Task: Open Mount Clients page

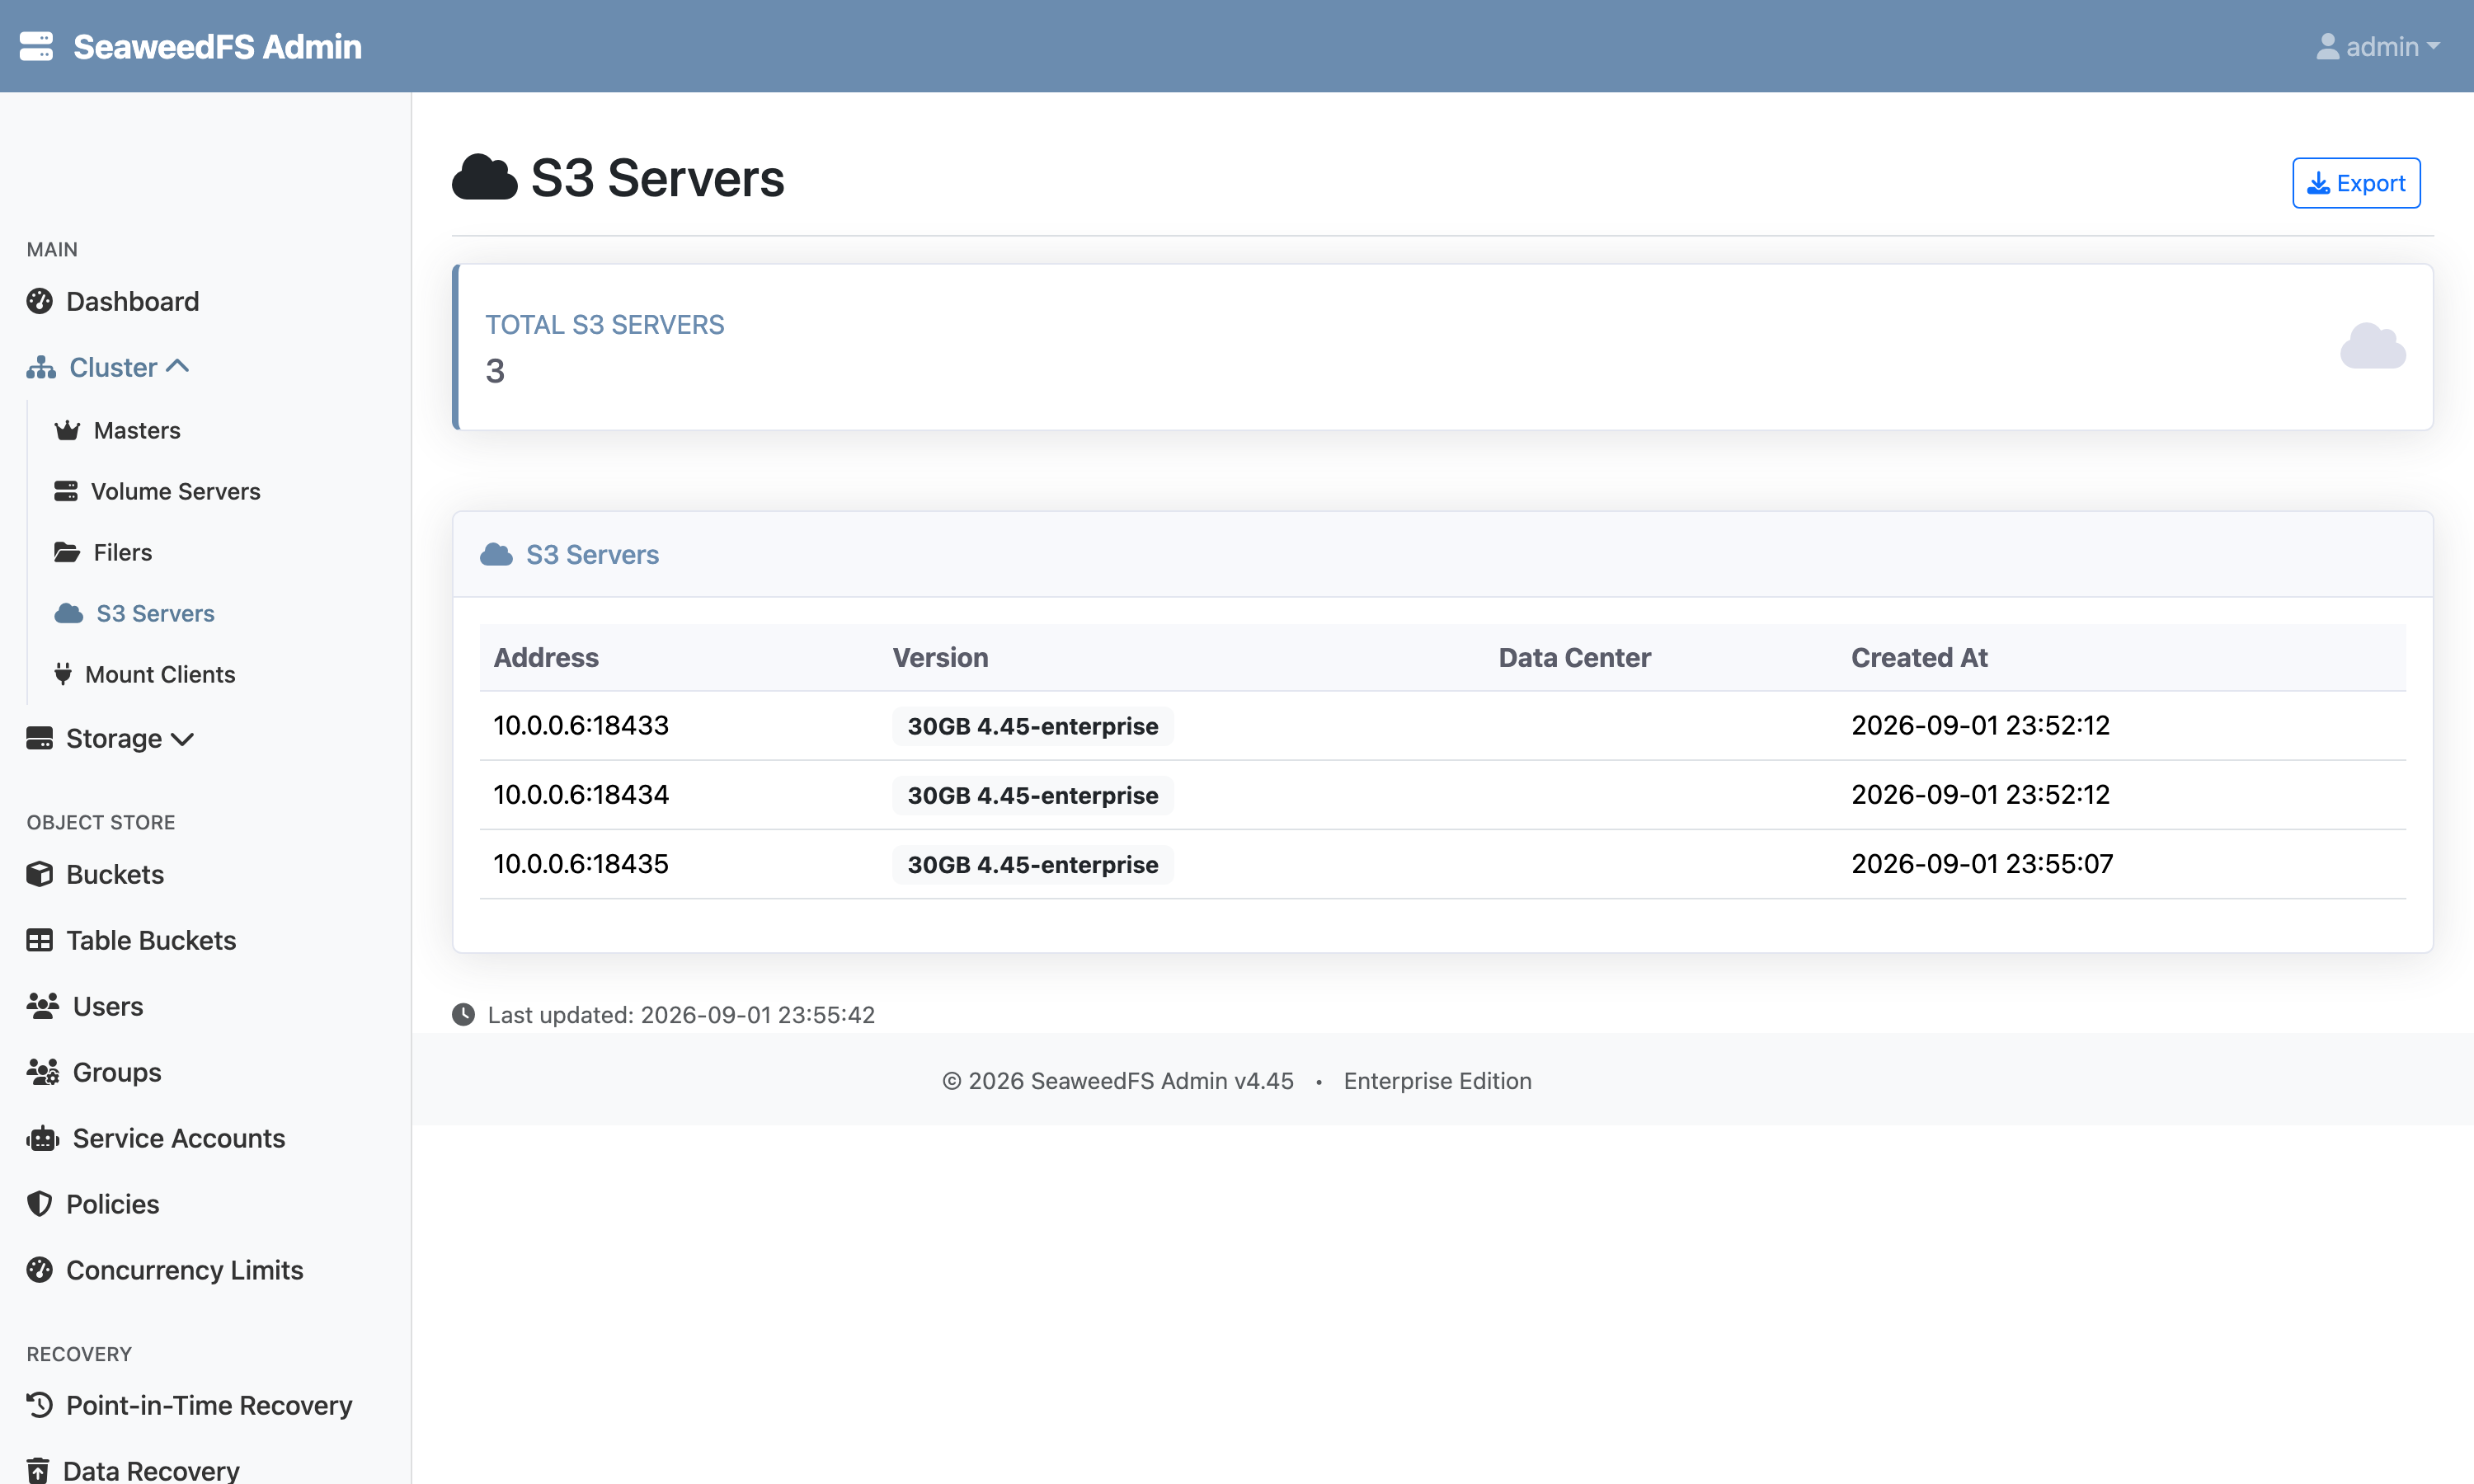Action: [160, 674]
